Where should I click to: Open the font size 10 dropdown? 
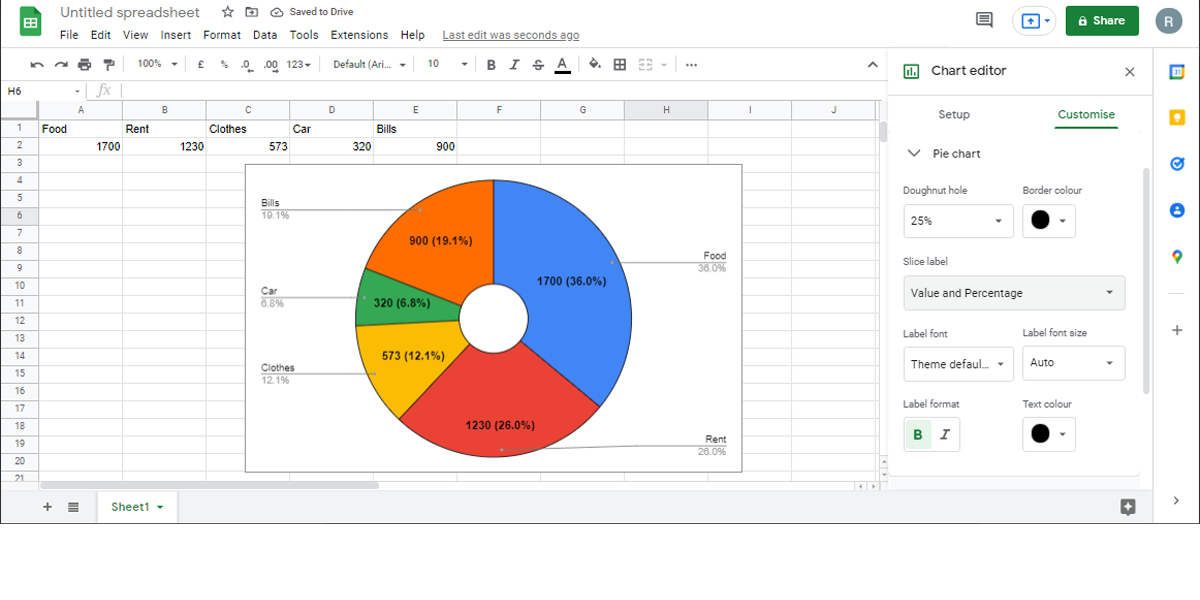(x=447, y=64)
